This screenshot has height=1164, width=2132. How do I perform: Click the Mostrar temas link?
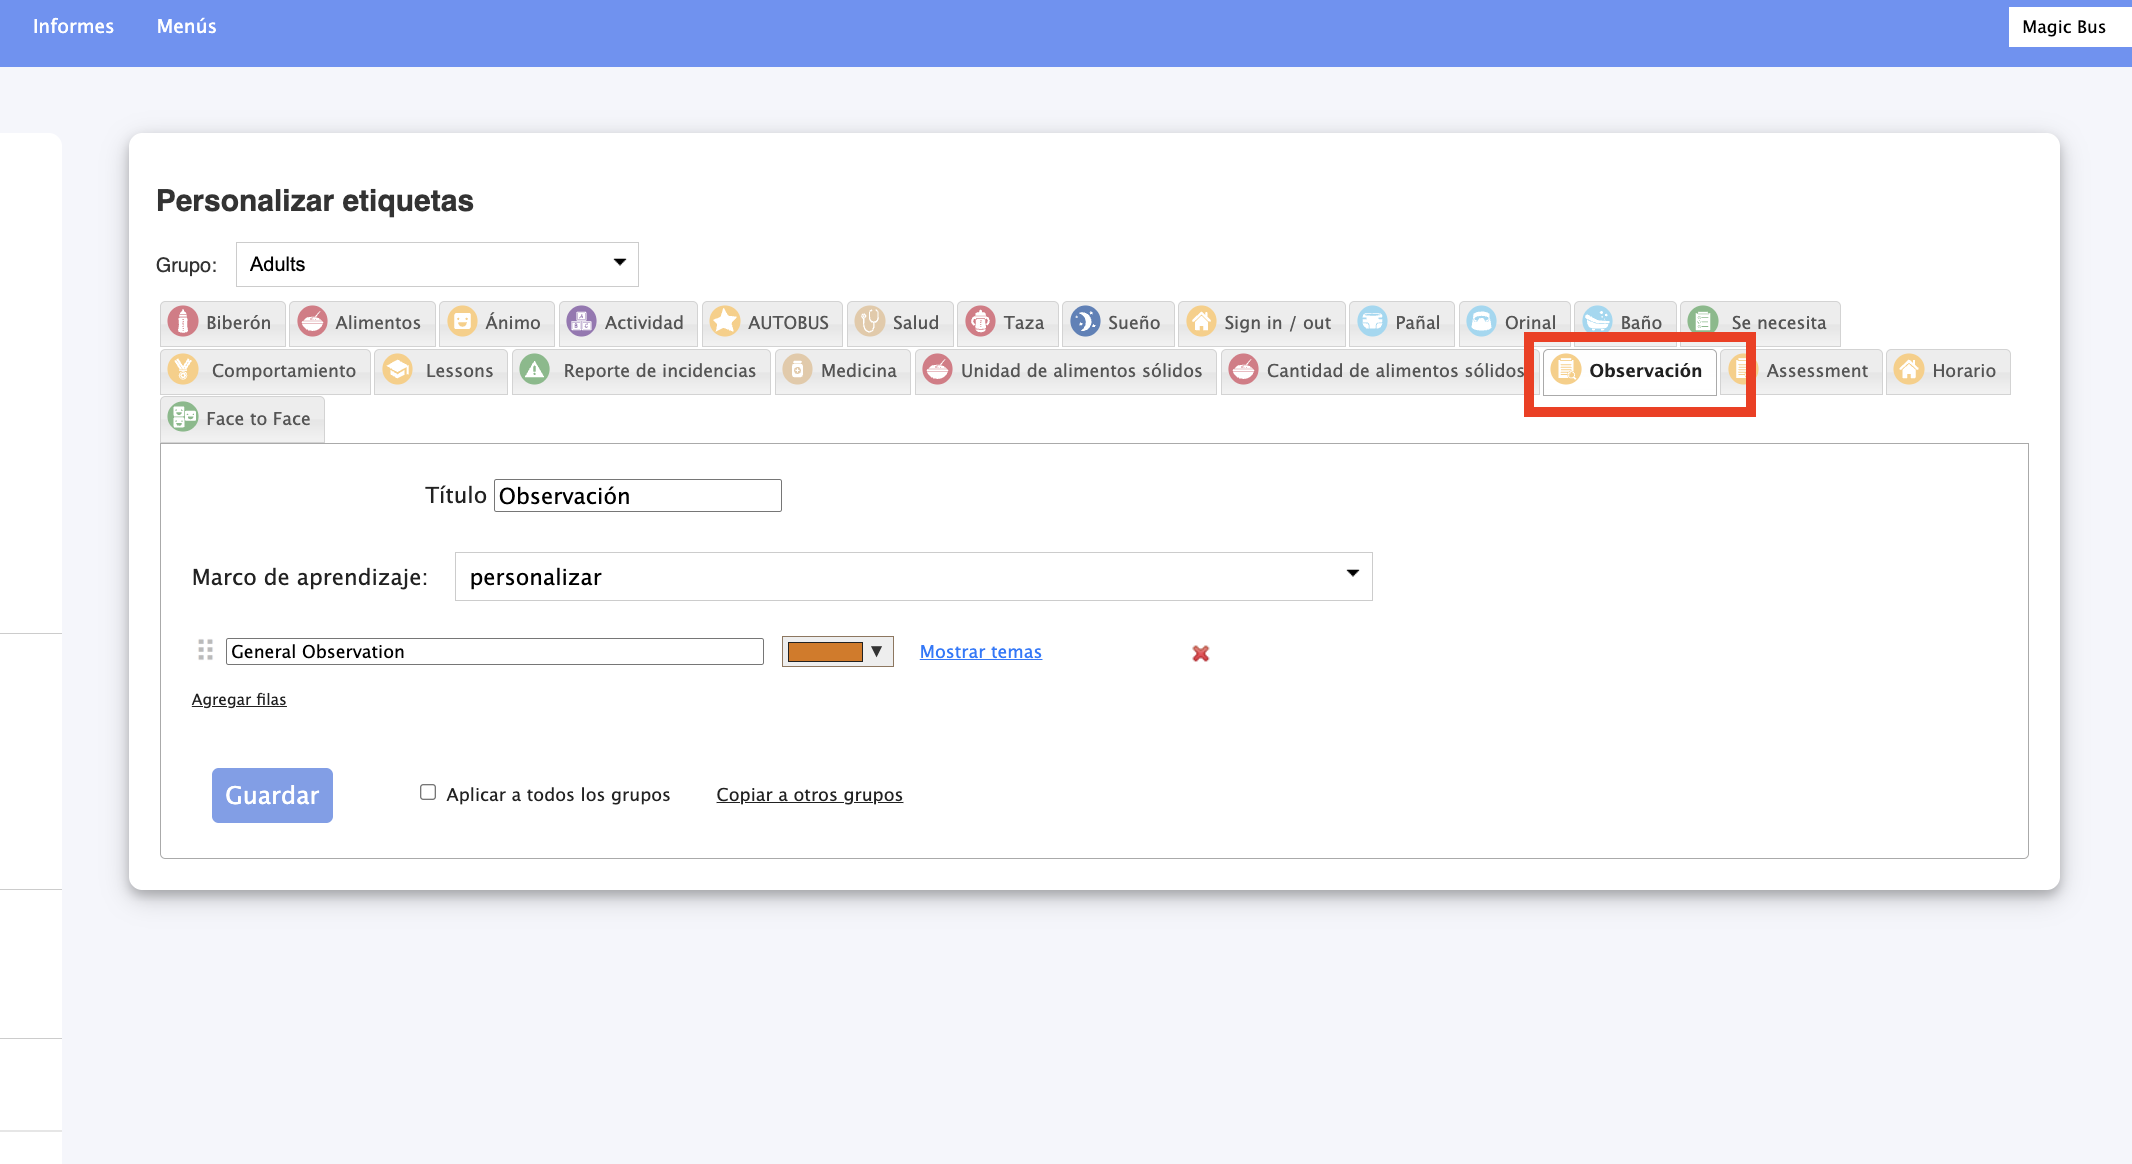coord(980,652)
